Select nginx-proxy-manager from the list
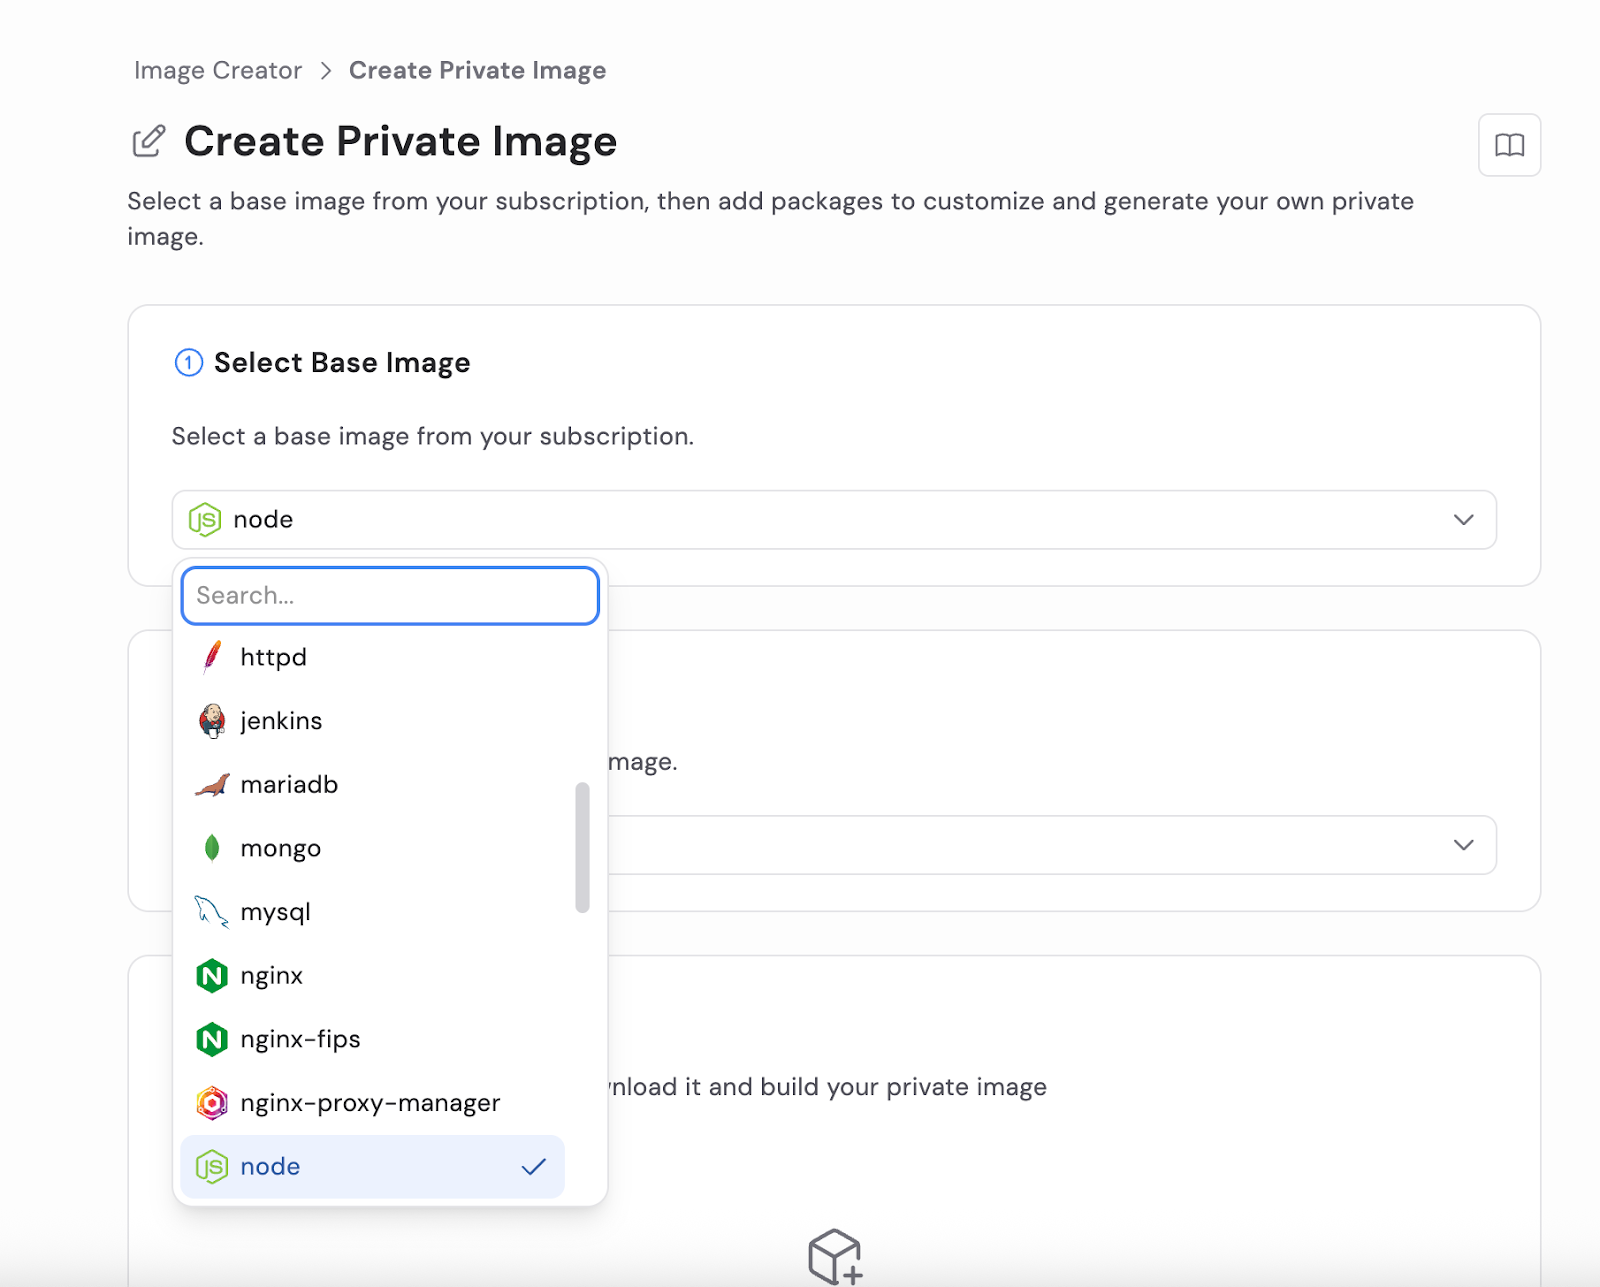 click(x=372, y=1103)
